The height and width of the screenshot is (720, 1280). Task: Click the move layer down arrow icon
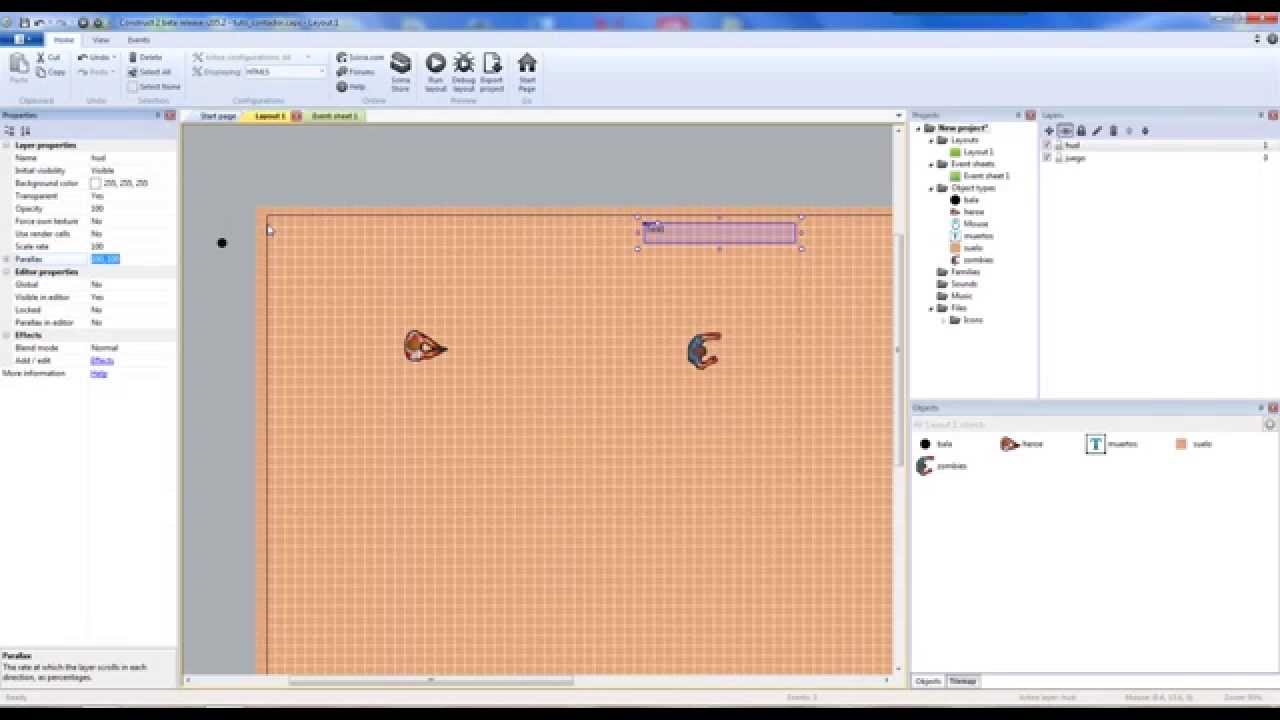pyautogui.click(x=1145, y=131)
